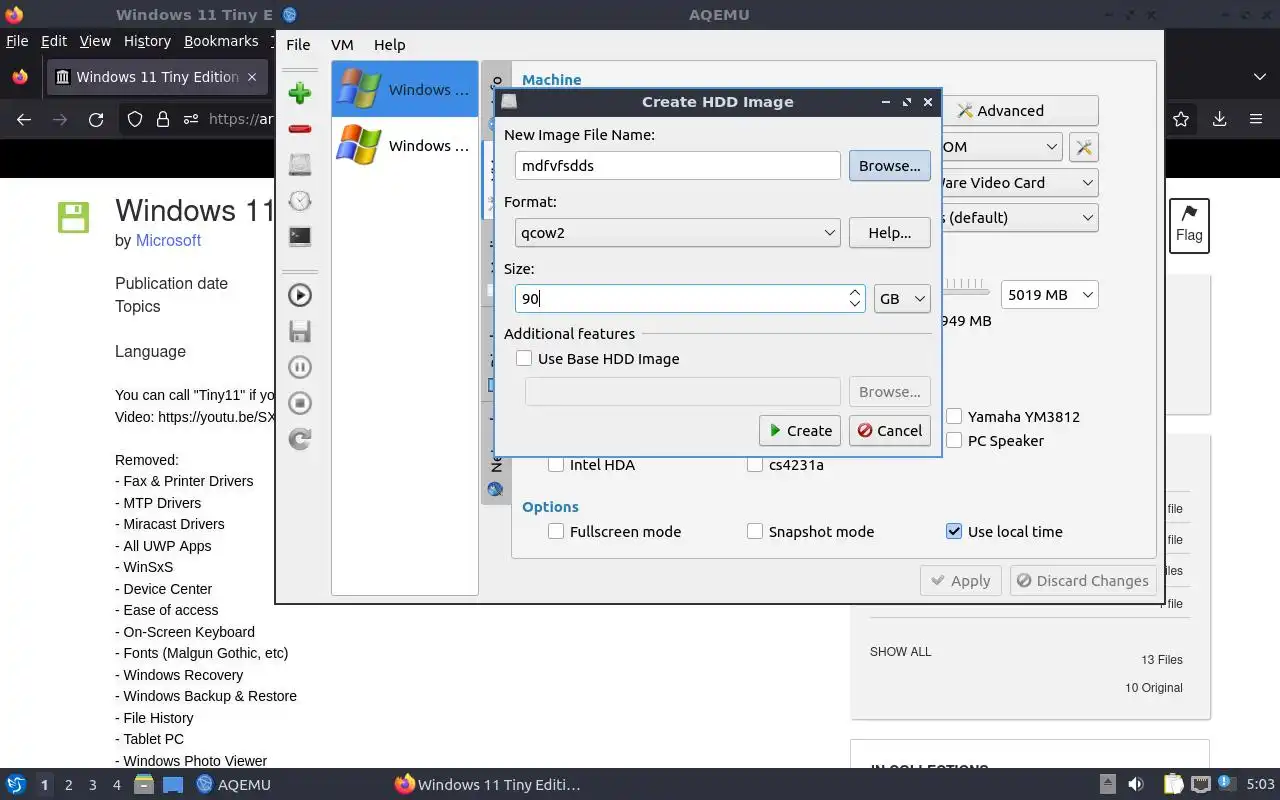Toggle the PC Speaker checkbox
Viewport: 1280px width, 800px height.
pos(954,440)
